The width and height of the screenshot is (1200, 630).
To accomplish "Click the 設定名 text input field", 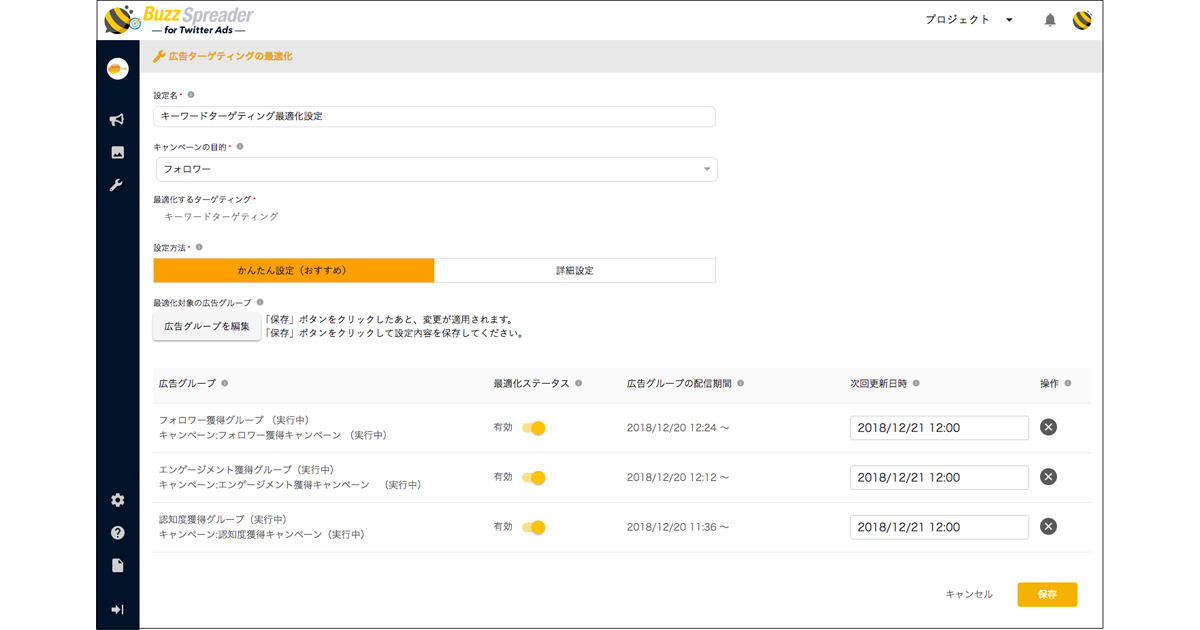I will [434, 116].
